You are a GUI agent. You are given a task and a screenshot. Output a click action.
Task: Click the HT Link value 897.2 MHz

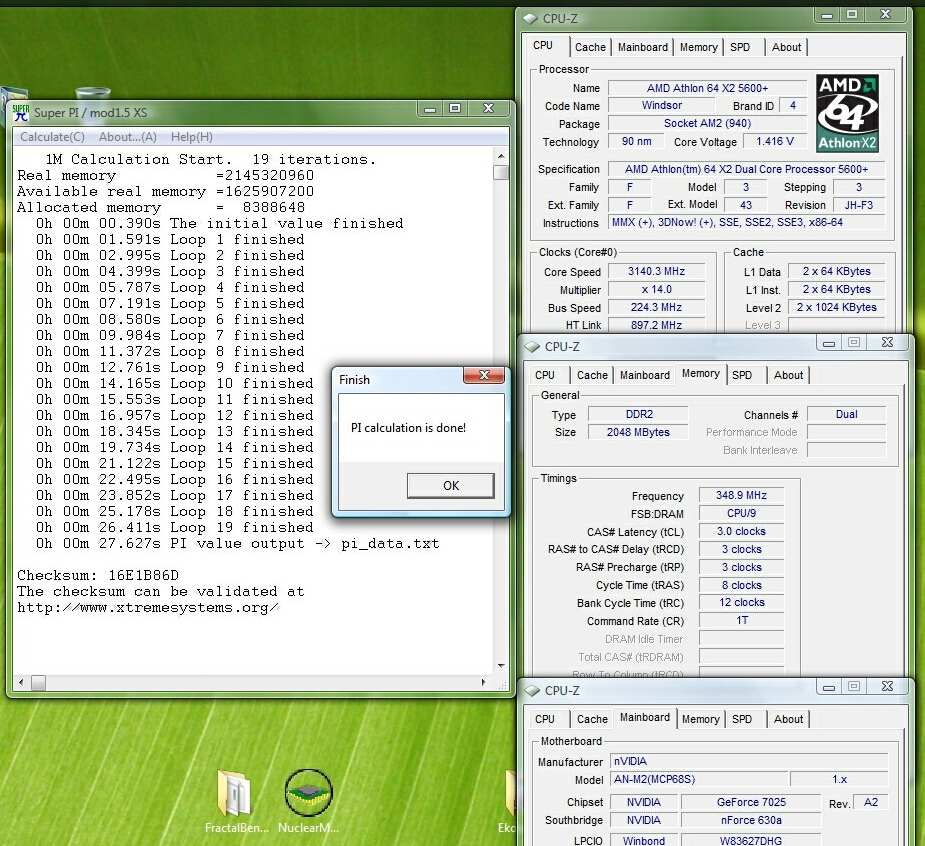point(656,325)
